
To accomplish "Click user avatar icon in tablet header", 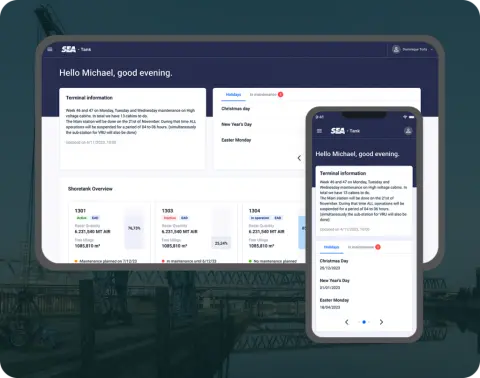I will (x=396, y=49).
